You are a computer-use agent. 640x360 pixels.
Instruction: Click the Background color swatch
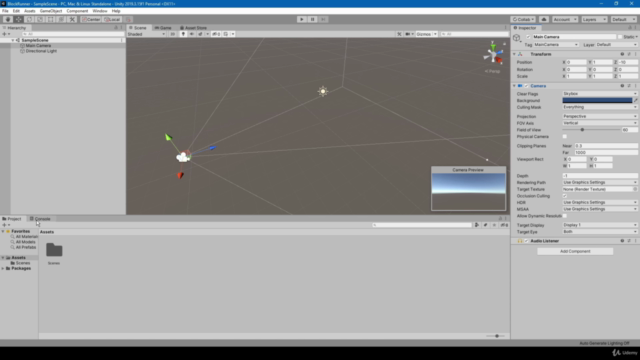(x=597, y=100)
